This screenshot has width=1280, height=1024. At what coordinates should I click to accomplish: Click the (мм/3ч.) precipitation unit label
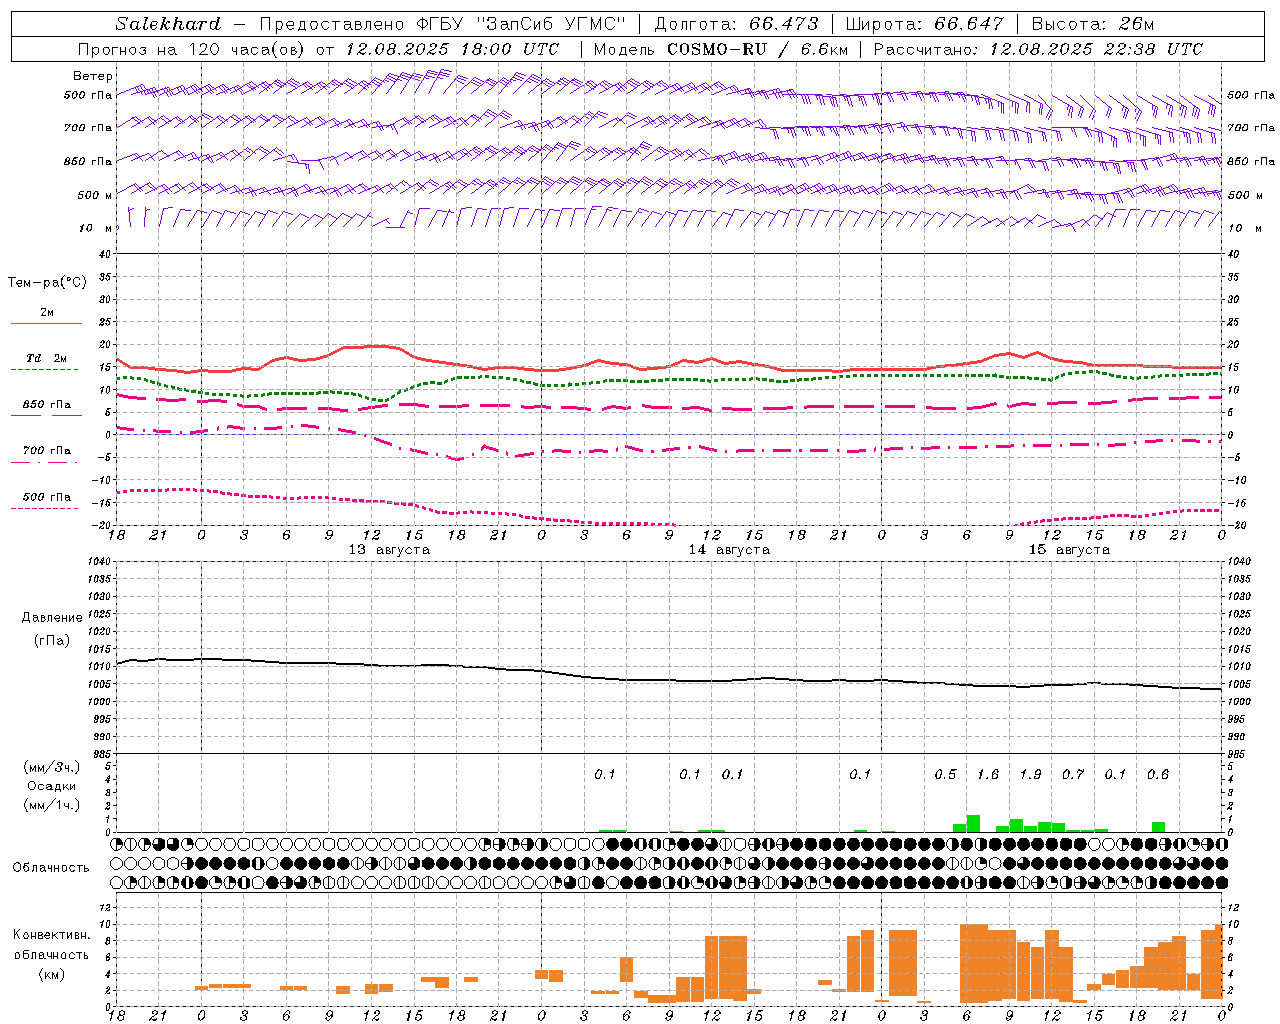pos(52,767)
